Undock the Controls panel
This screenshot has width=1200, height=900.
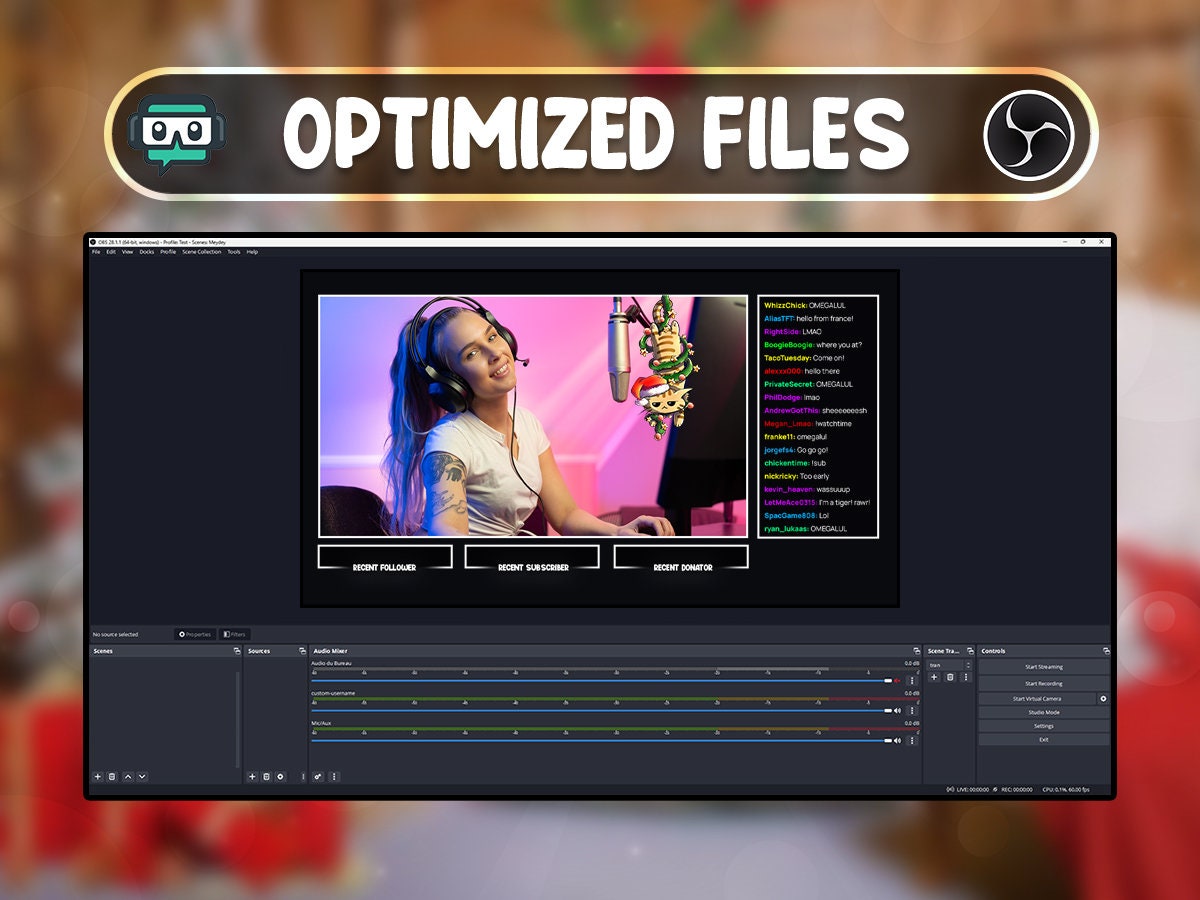click(1106, 651)
